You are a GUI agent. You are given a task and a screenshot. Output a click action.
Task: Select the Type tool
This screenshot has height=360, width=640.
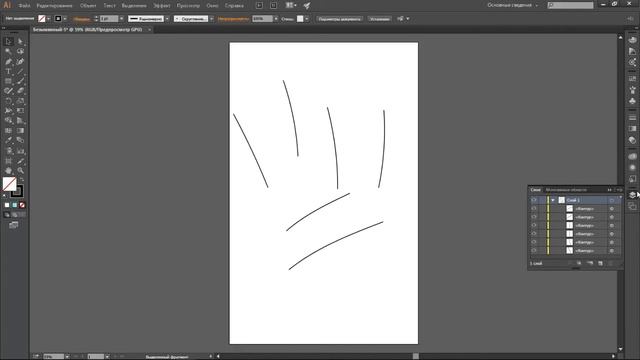point(8,71)
